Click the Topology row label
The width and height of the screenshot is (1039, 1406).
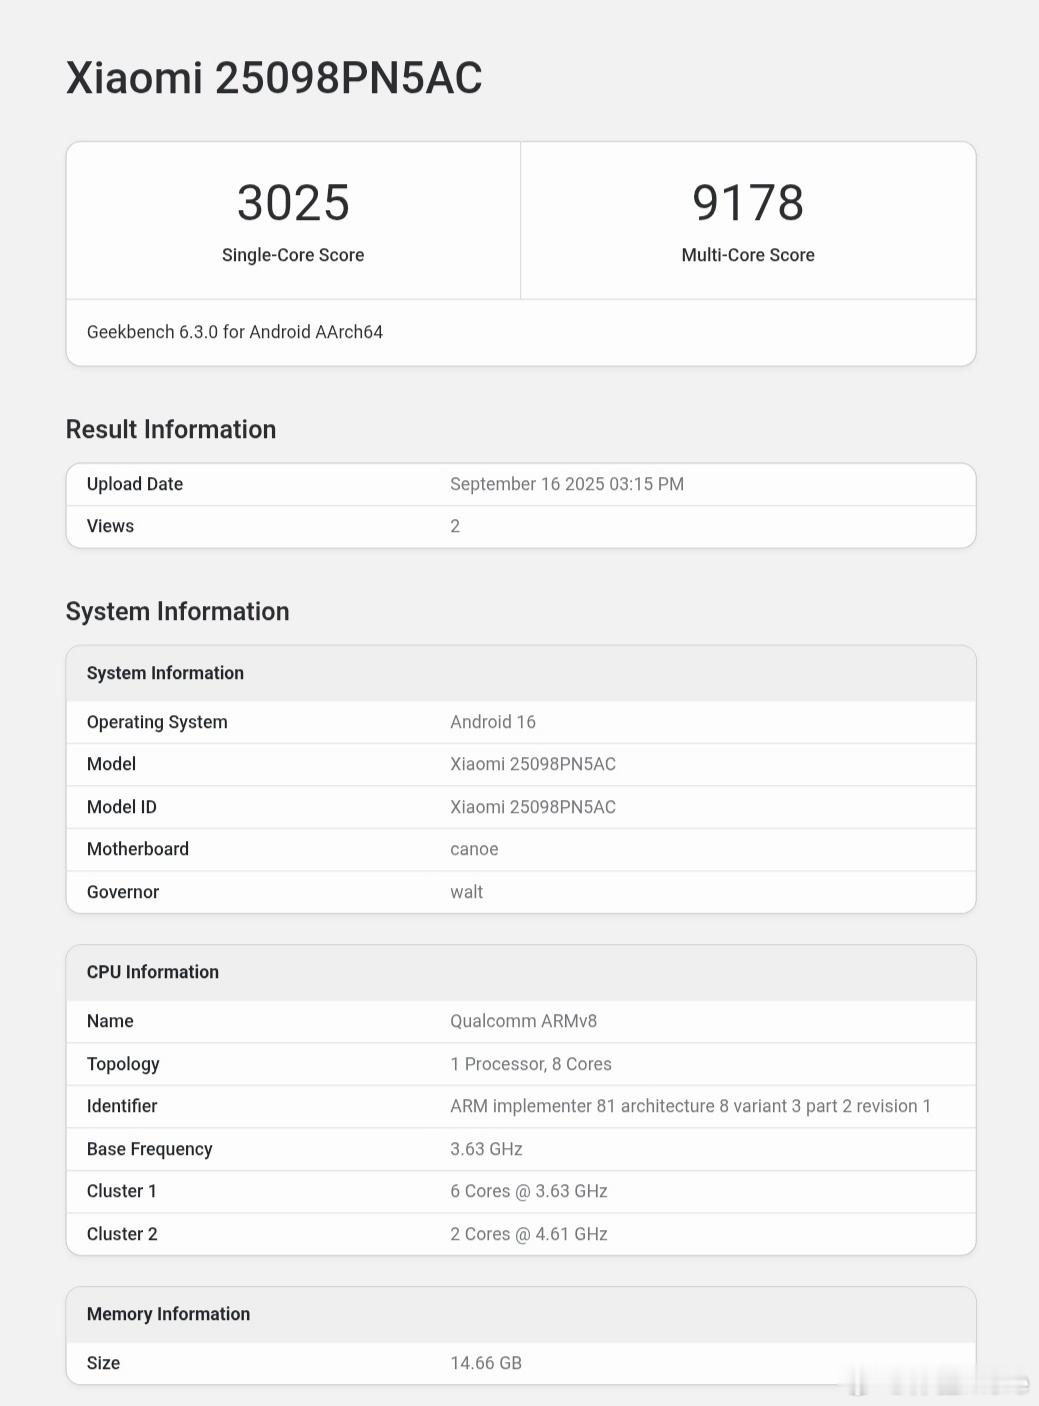pos(123,1064)
